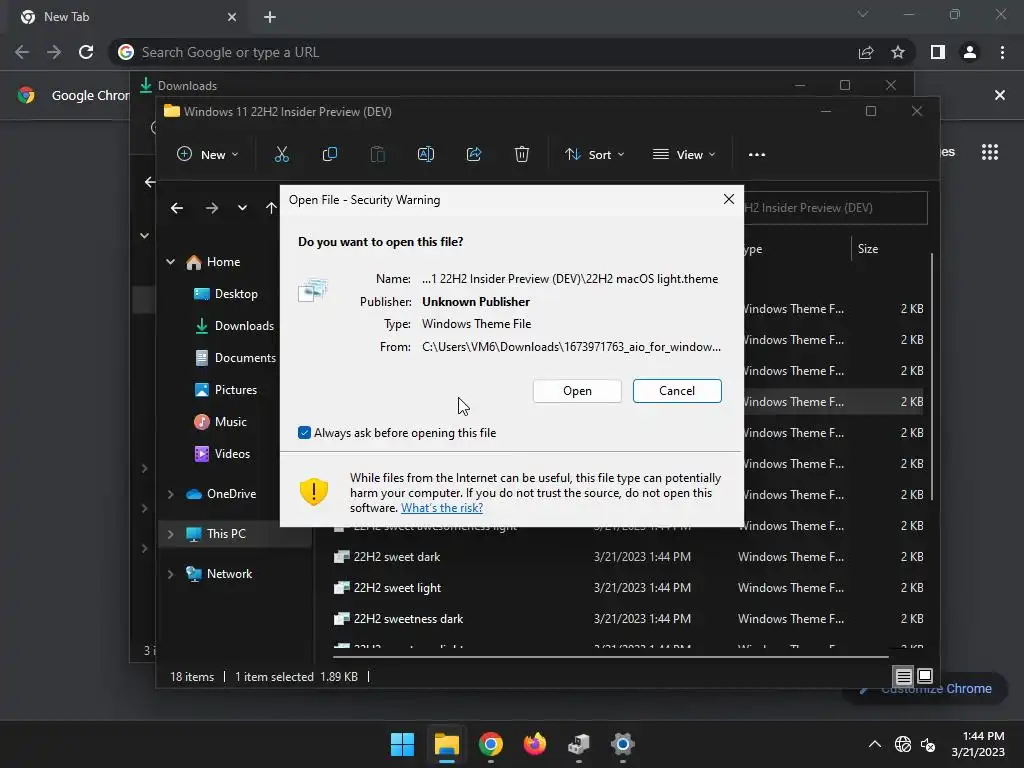Click the Share icon in Explorer toolbar

coord(474,154)
